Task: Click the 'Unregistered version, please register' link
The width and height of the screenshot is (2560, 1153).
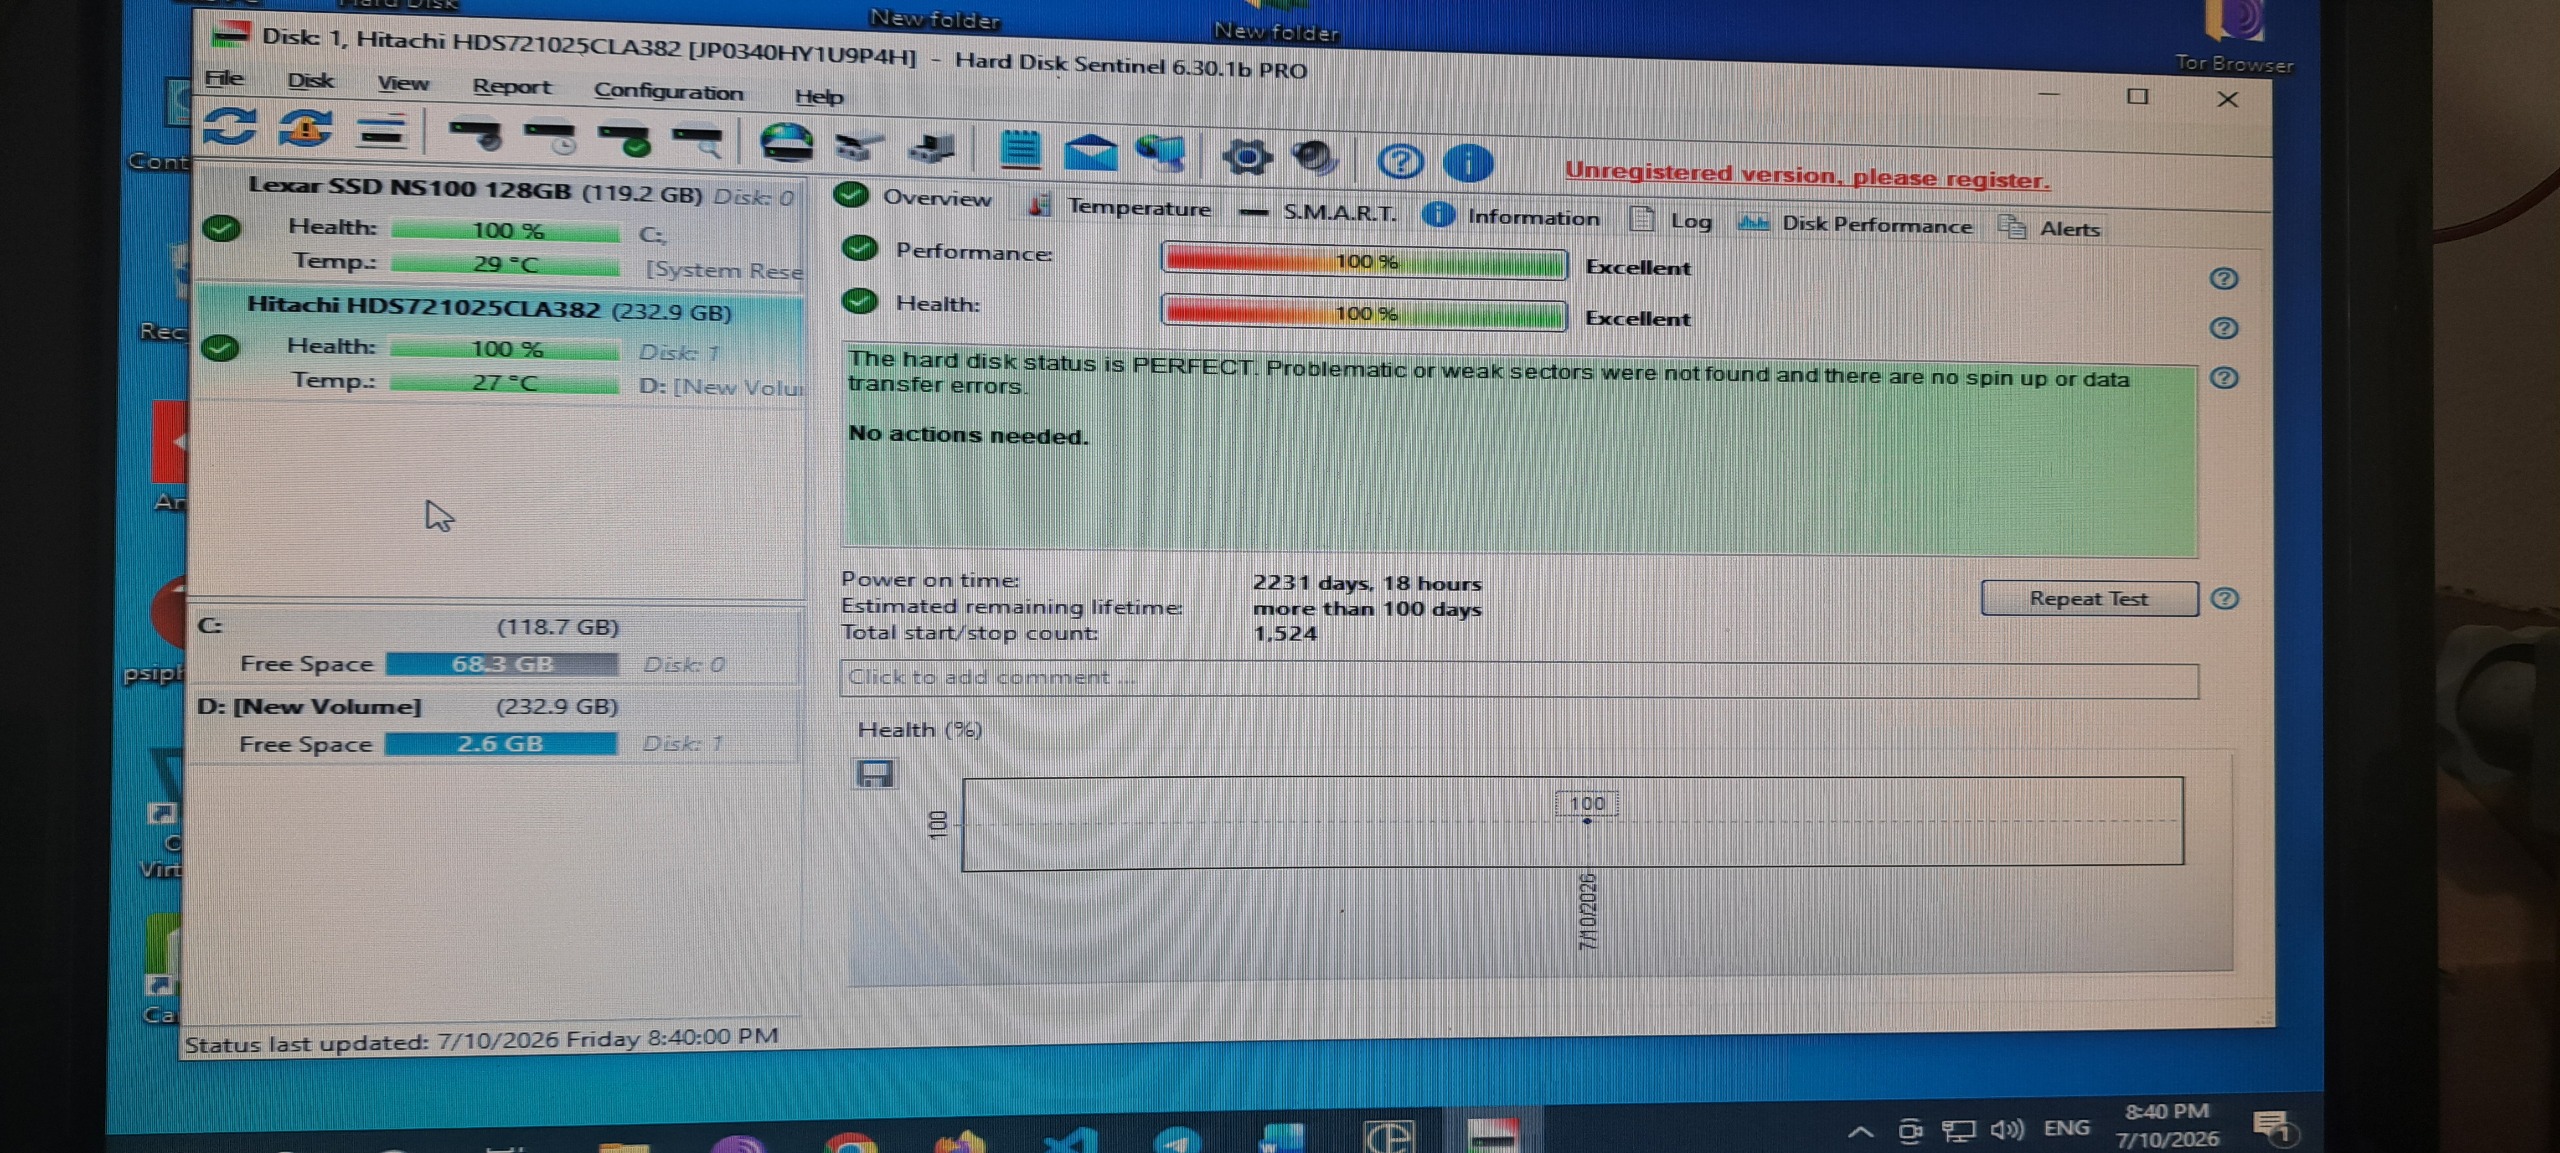Action: point(1807,176)
